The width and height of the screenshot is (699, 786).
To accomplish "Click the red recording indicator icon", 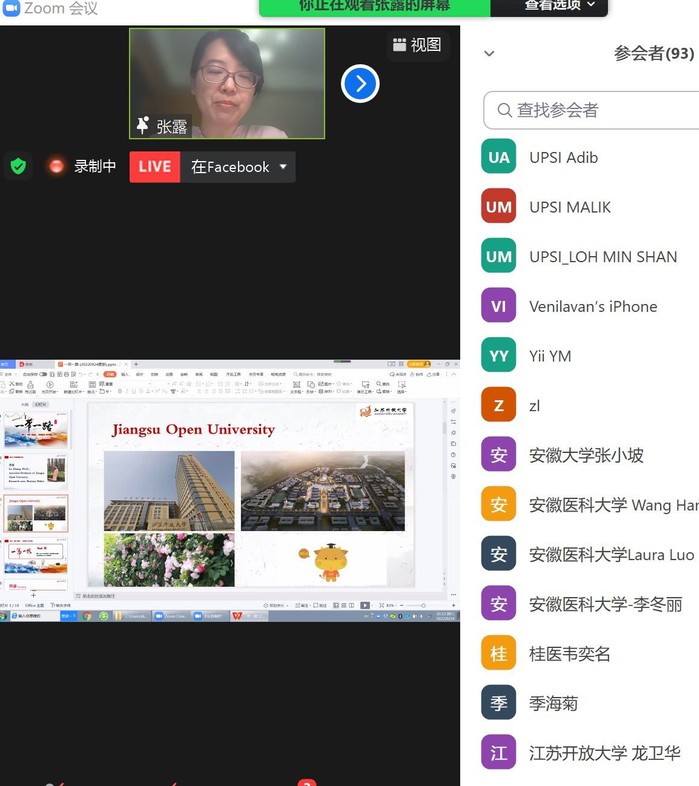I will 57,166.
